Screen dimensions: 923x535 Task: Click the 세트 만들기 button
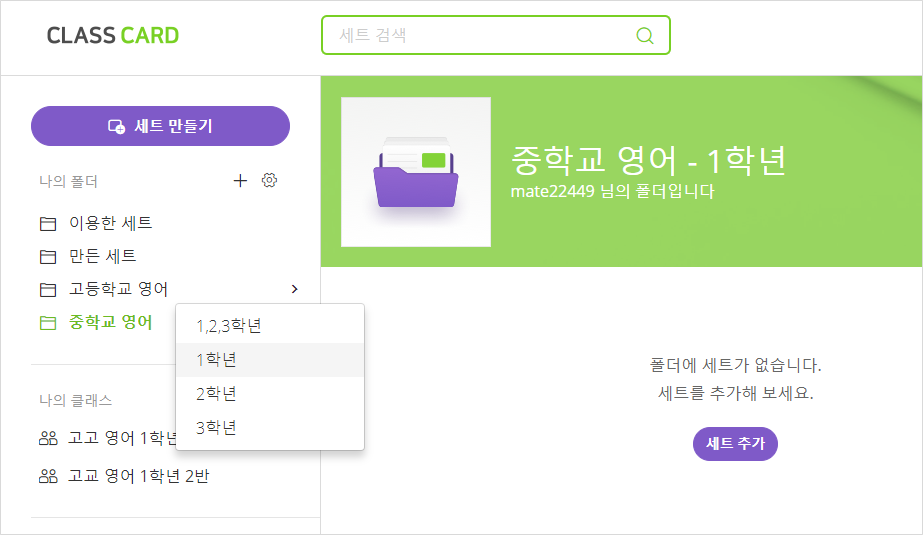click(x=160, y=126)
